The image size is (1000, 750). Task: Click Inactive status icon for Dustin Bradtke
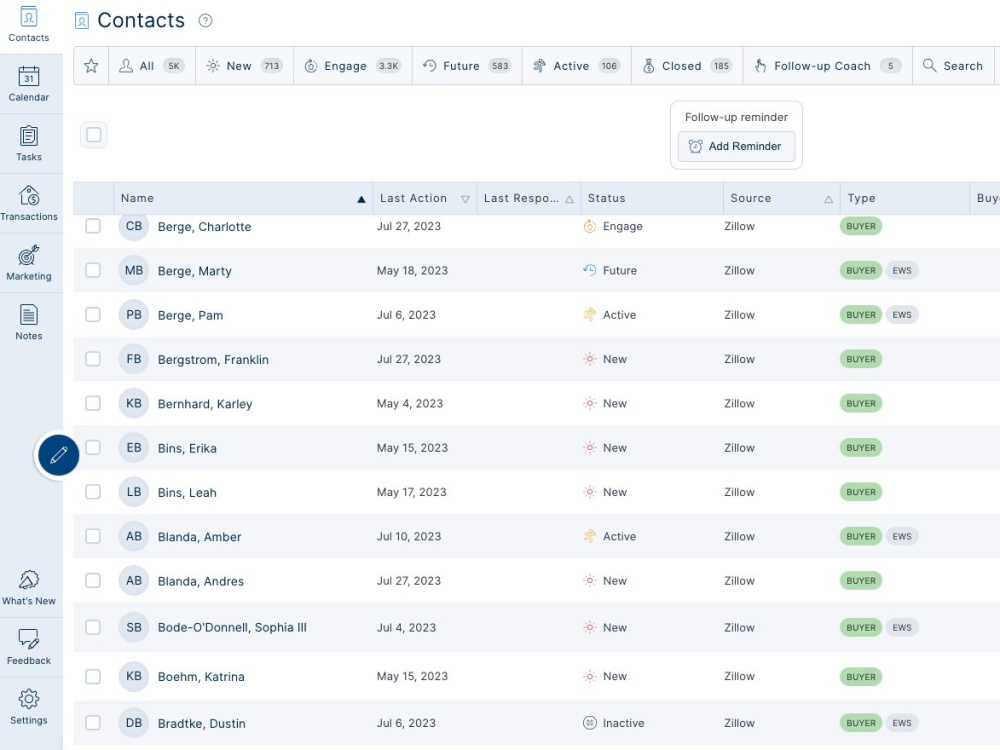(x=590, y=723)
